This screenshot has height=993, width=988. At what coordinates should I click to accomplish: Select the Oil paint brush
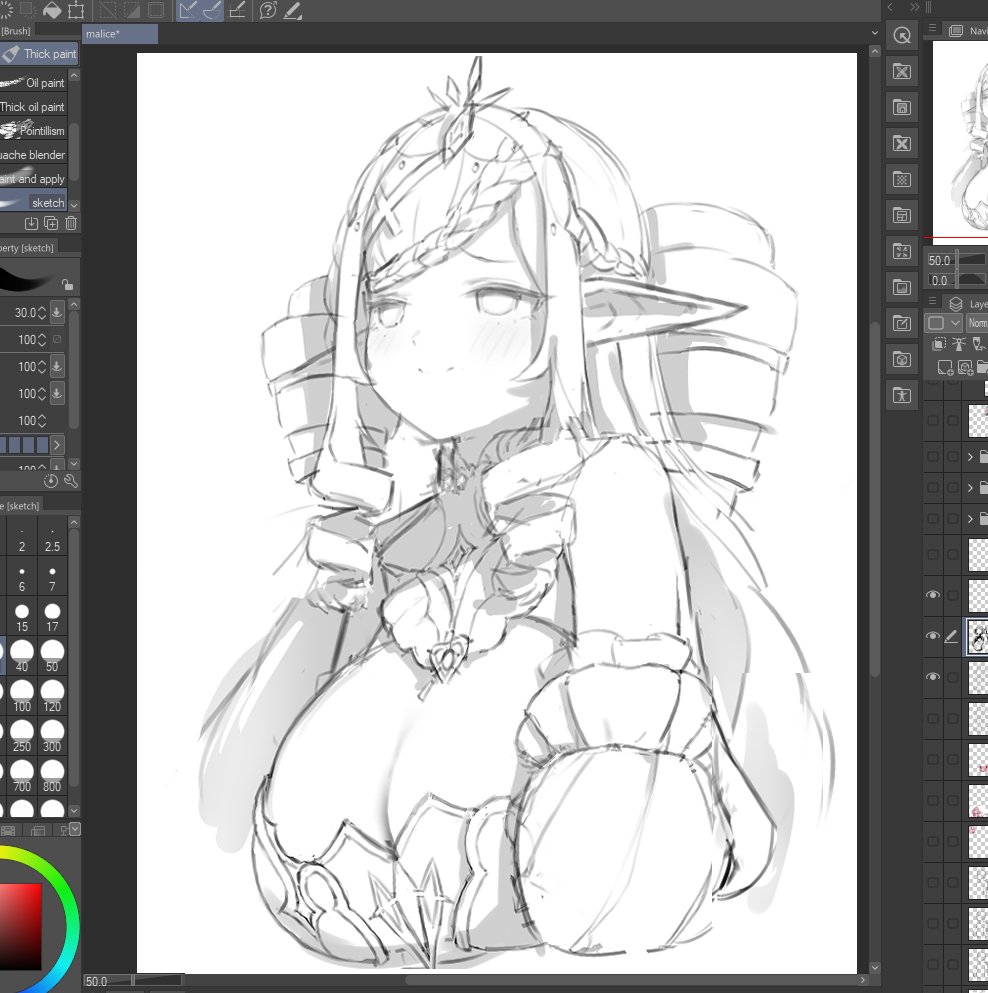pyautogui.click(x=34, y=82)
